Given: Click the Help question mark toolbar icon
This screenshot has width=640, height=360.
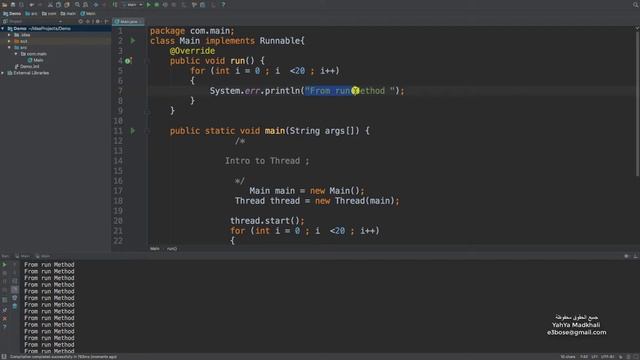Looking at the screenshot, I should click(x=223, y=4).
